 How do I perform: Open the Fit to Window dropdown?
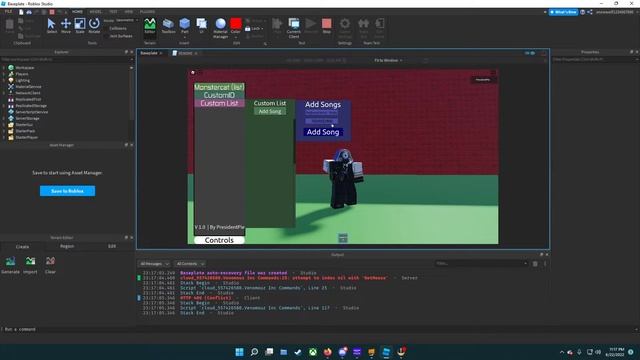tap(388, 60)
